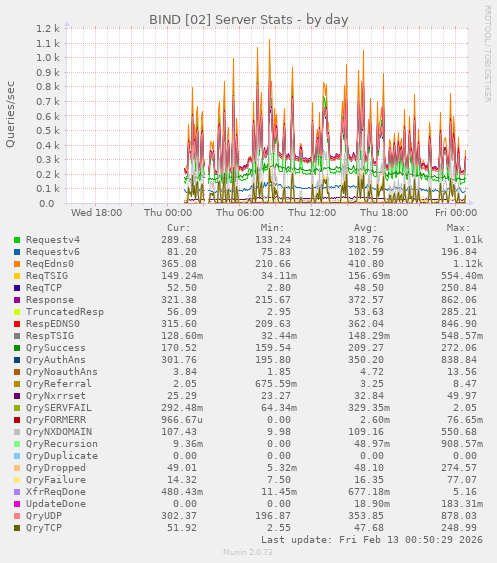Viewport: 497px width, 563px height.
Task: Click the dark green QrySuccess legend swatch
Action: click(x=17, y=348)
